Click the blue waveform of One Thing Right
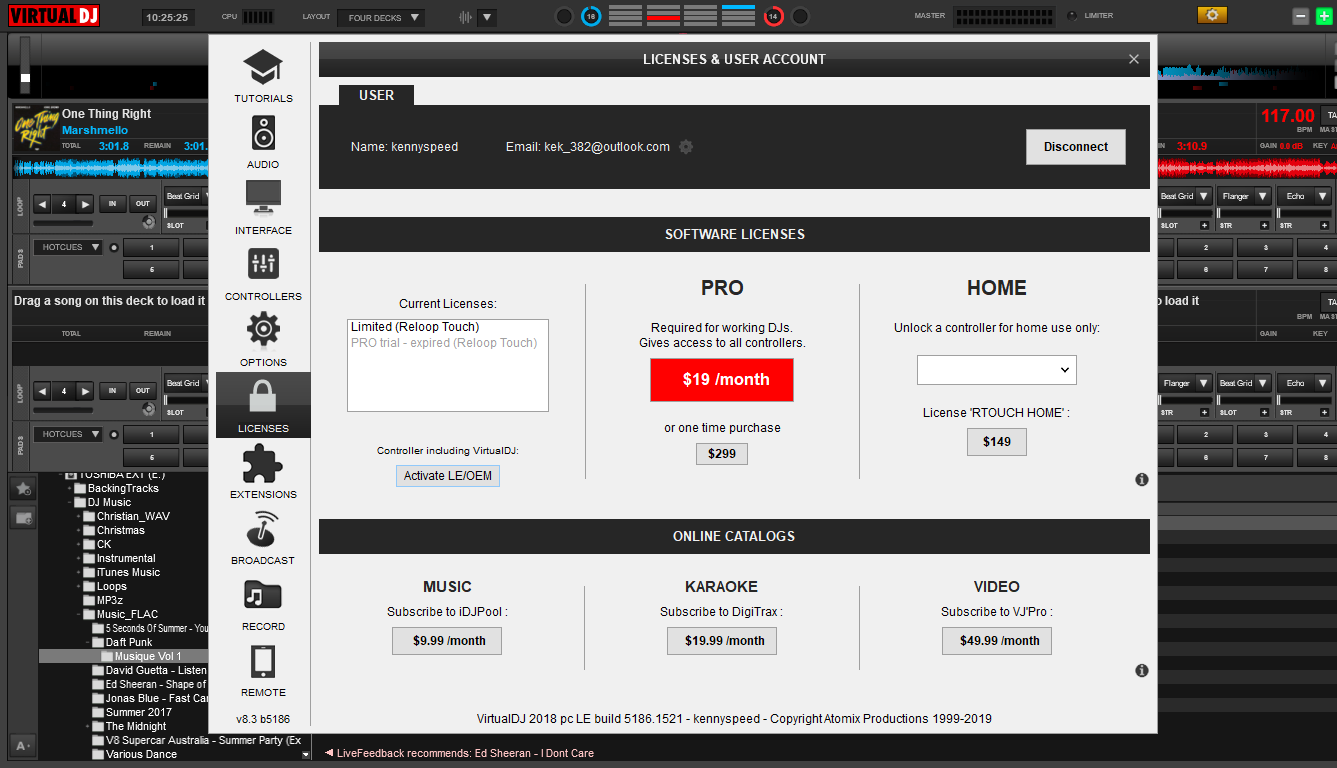The height and width of the screenshot is (768, 1337). tap(110, 168)
